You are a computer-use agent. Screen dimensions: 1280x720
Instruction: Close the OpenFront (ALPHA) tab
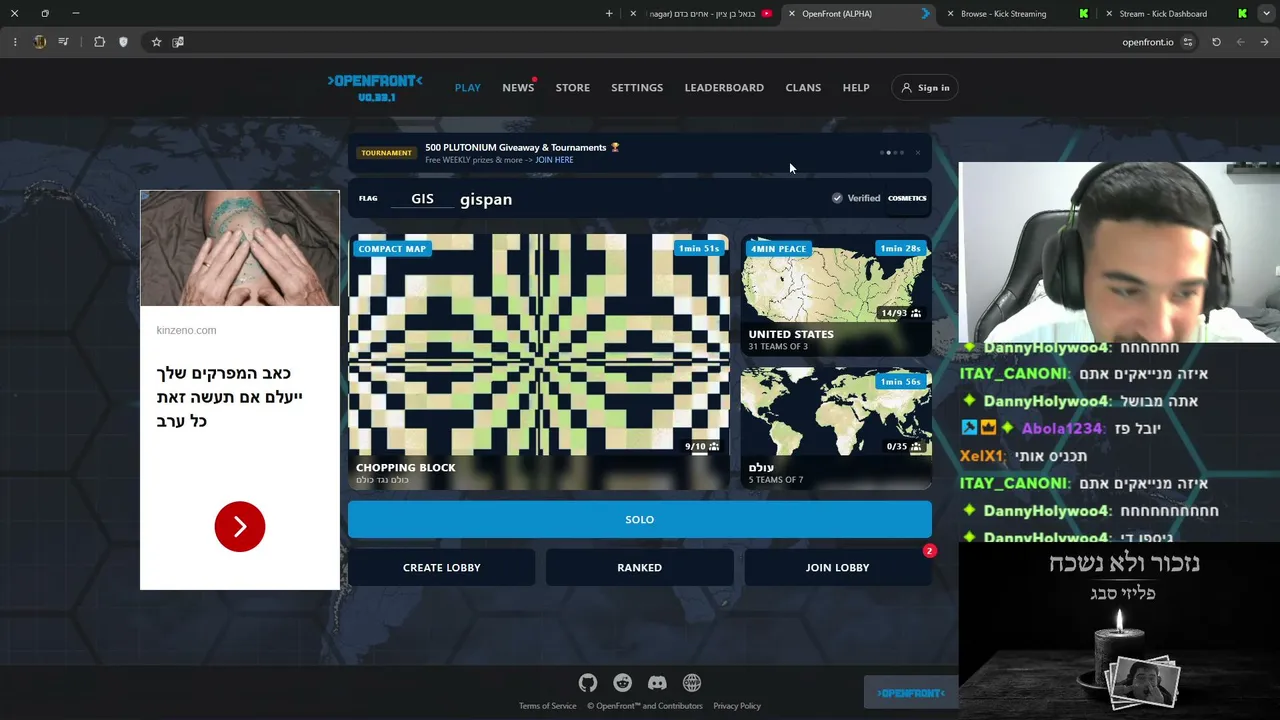coord(791,14)
